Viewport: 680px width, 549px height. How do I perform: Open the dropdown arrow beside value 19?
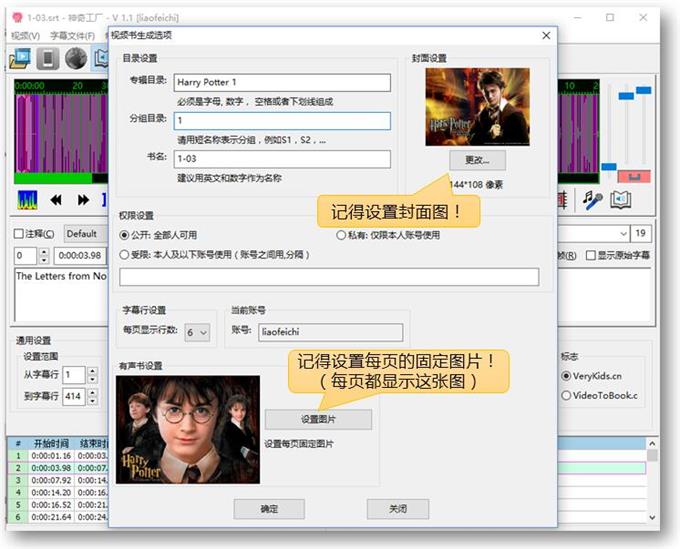(623, 233)
